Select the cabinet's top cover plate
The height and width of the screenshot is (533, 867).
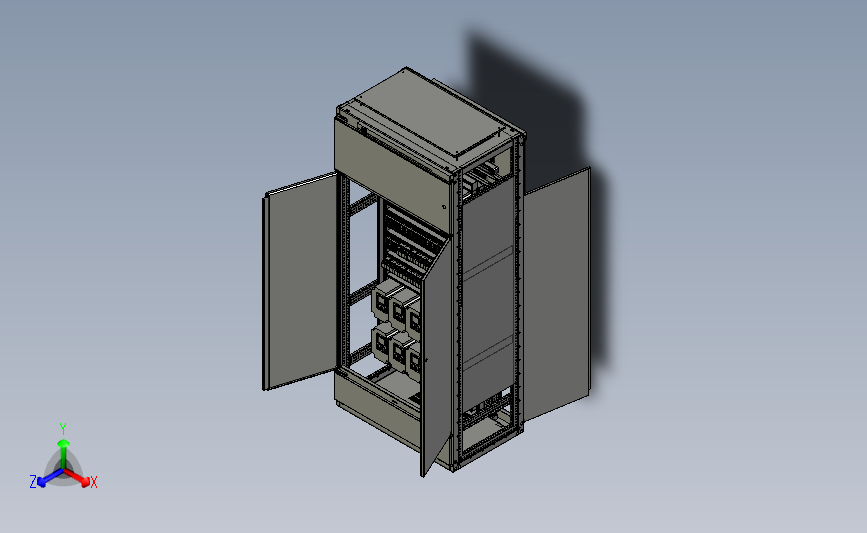pyautogui.click(x=431, y=114)
